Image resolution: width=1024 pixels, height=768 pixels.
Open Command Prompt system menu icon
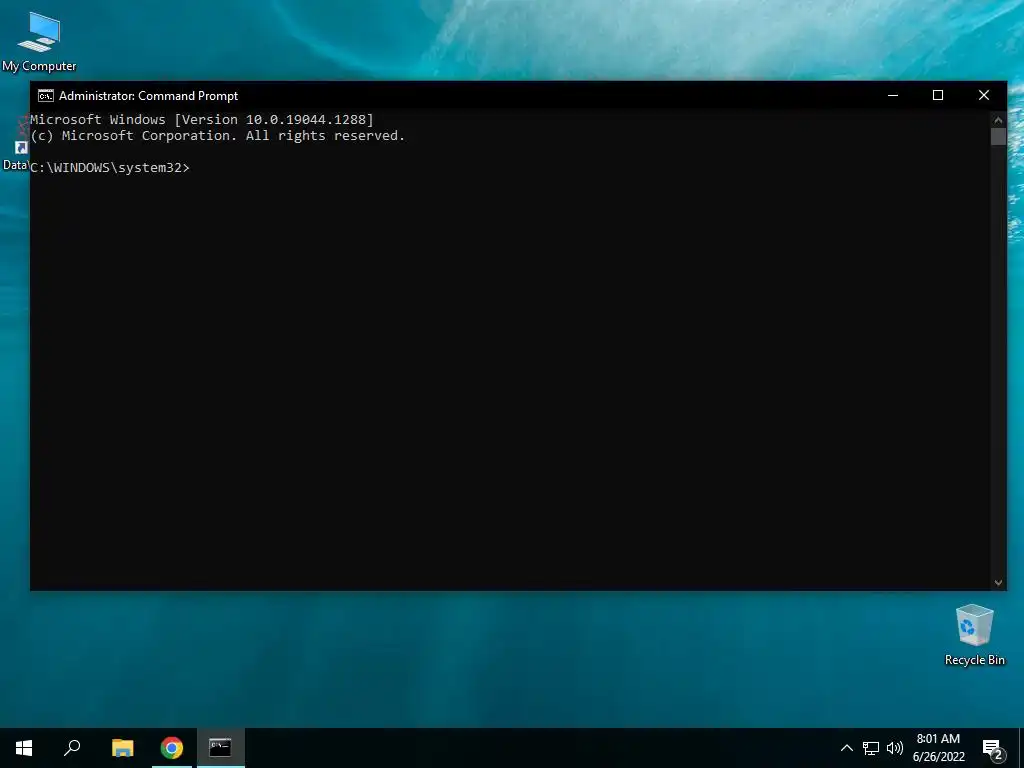[46, 96]
